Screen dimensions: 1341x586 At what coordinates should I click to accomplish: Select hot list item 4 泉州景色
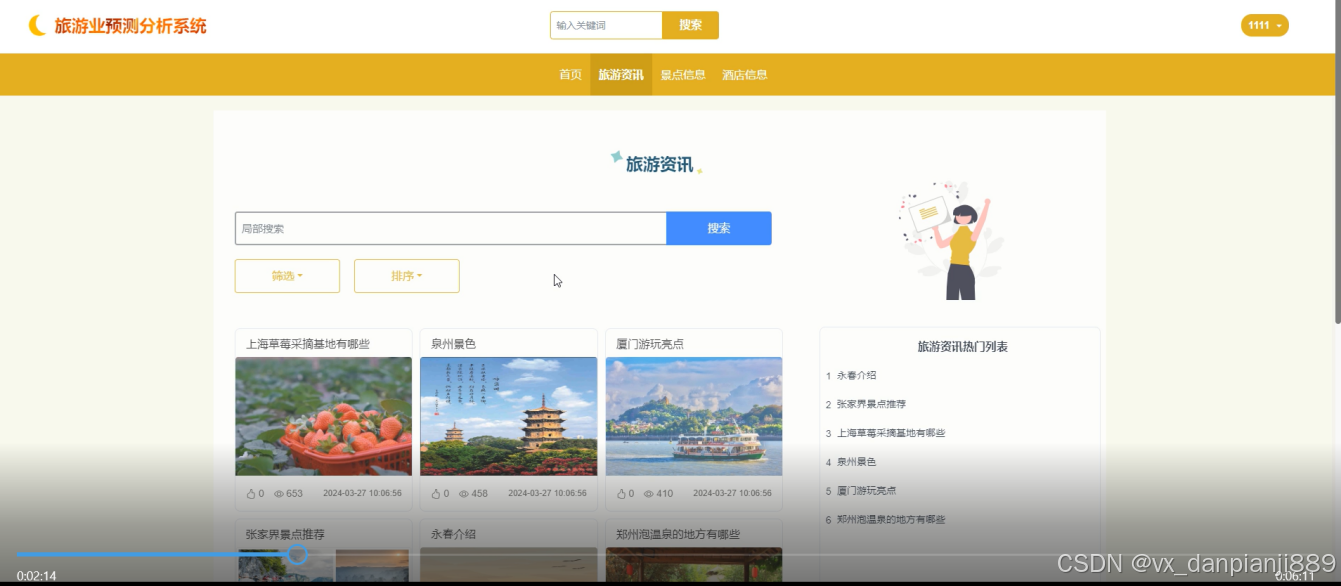(856, 463)
